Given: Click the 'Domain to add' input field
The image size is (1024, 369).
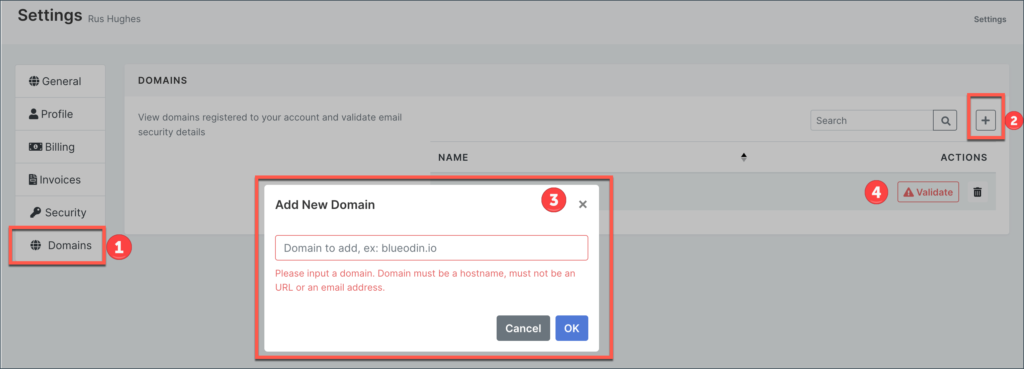Looking at the screenshot, I should [x=432, y=248].
